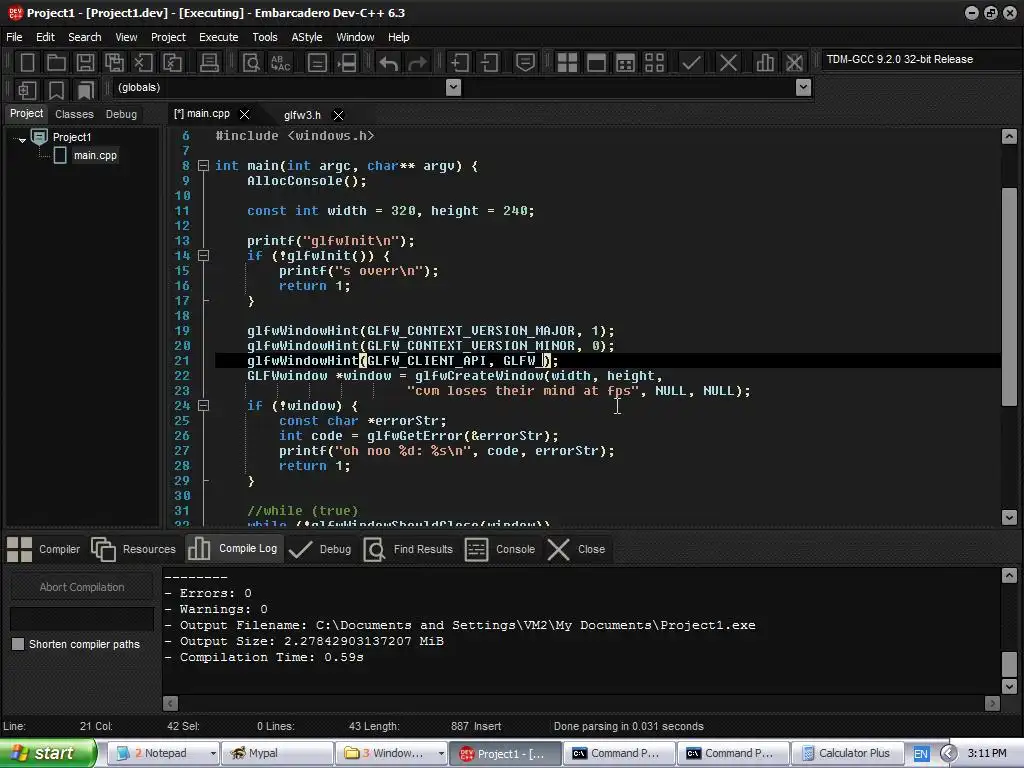Collapse the main function fold at line 8
Screen dimensions: 1024x768
203,165
